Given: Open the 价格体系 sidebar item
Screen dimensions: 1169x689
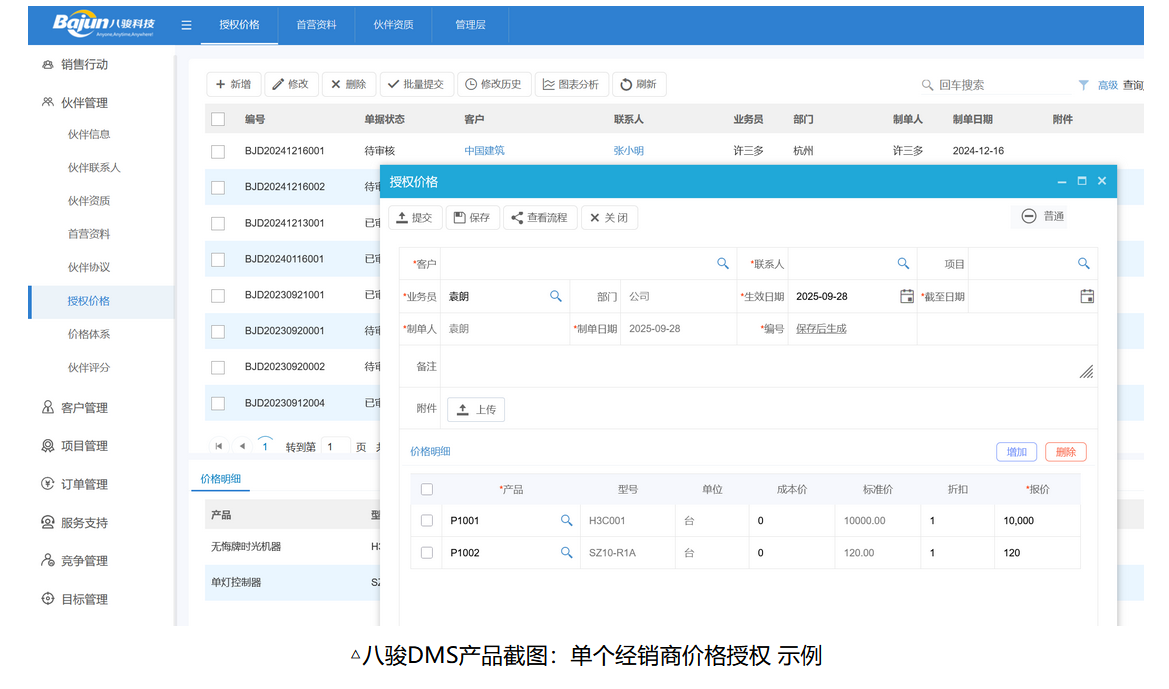Looking at the screenshot, I should click(89, 334).
